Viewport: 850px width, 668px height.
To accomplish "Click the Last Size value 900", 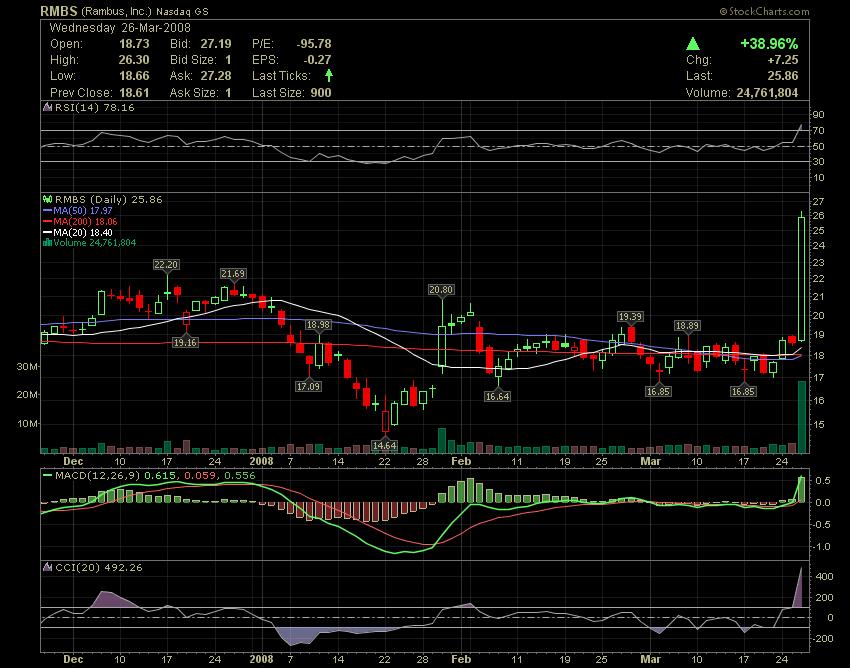I will click(x=321, y=93).
